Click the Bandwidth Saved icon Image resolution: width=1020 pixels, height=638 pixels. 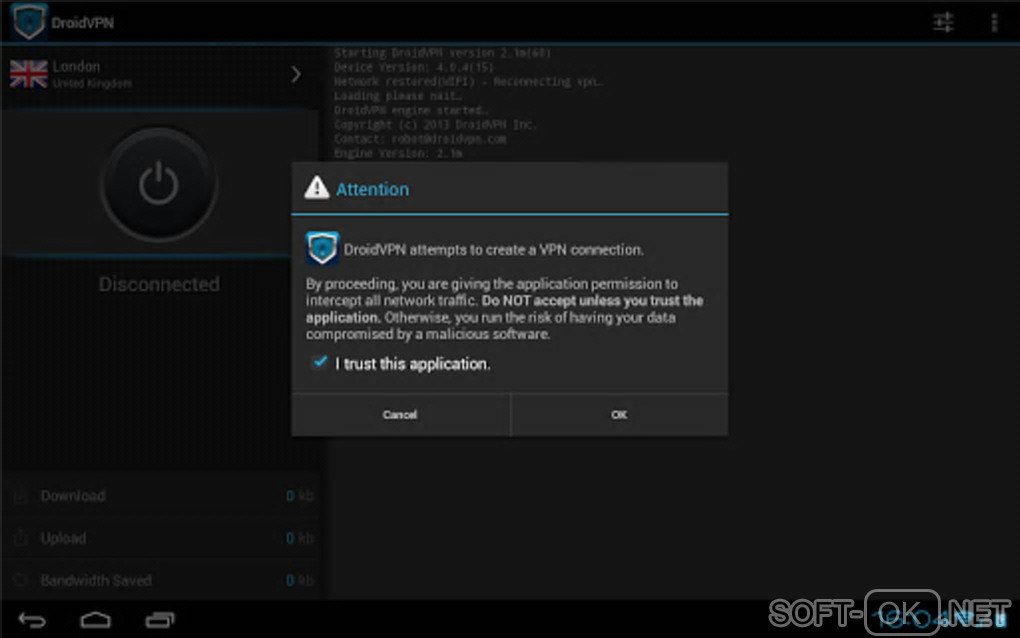20,580
